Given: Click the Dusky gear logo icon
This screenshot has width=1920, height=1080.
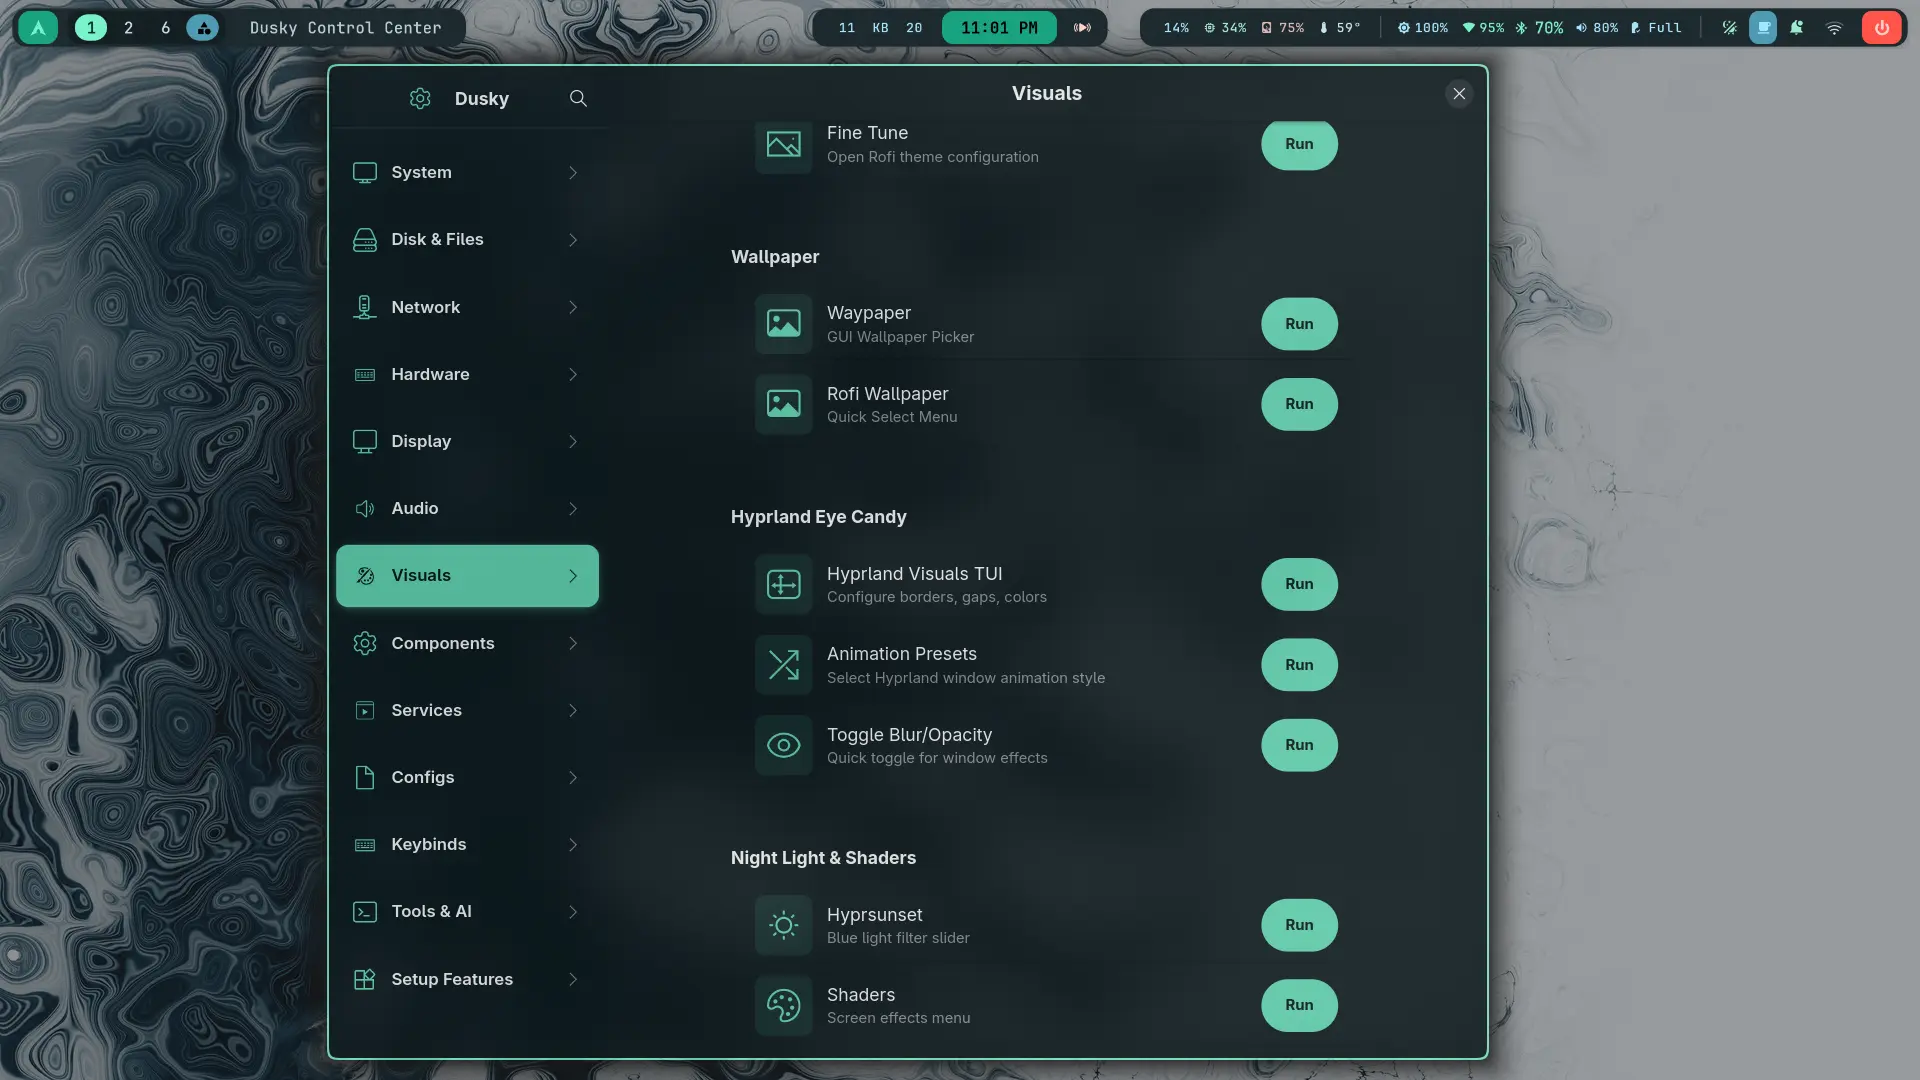Looking at the screenshot, I should (420, 98).
